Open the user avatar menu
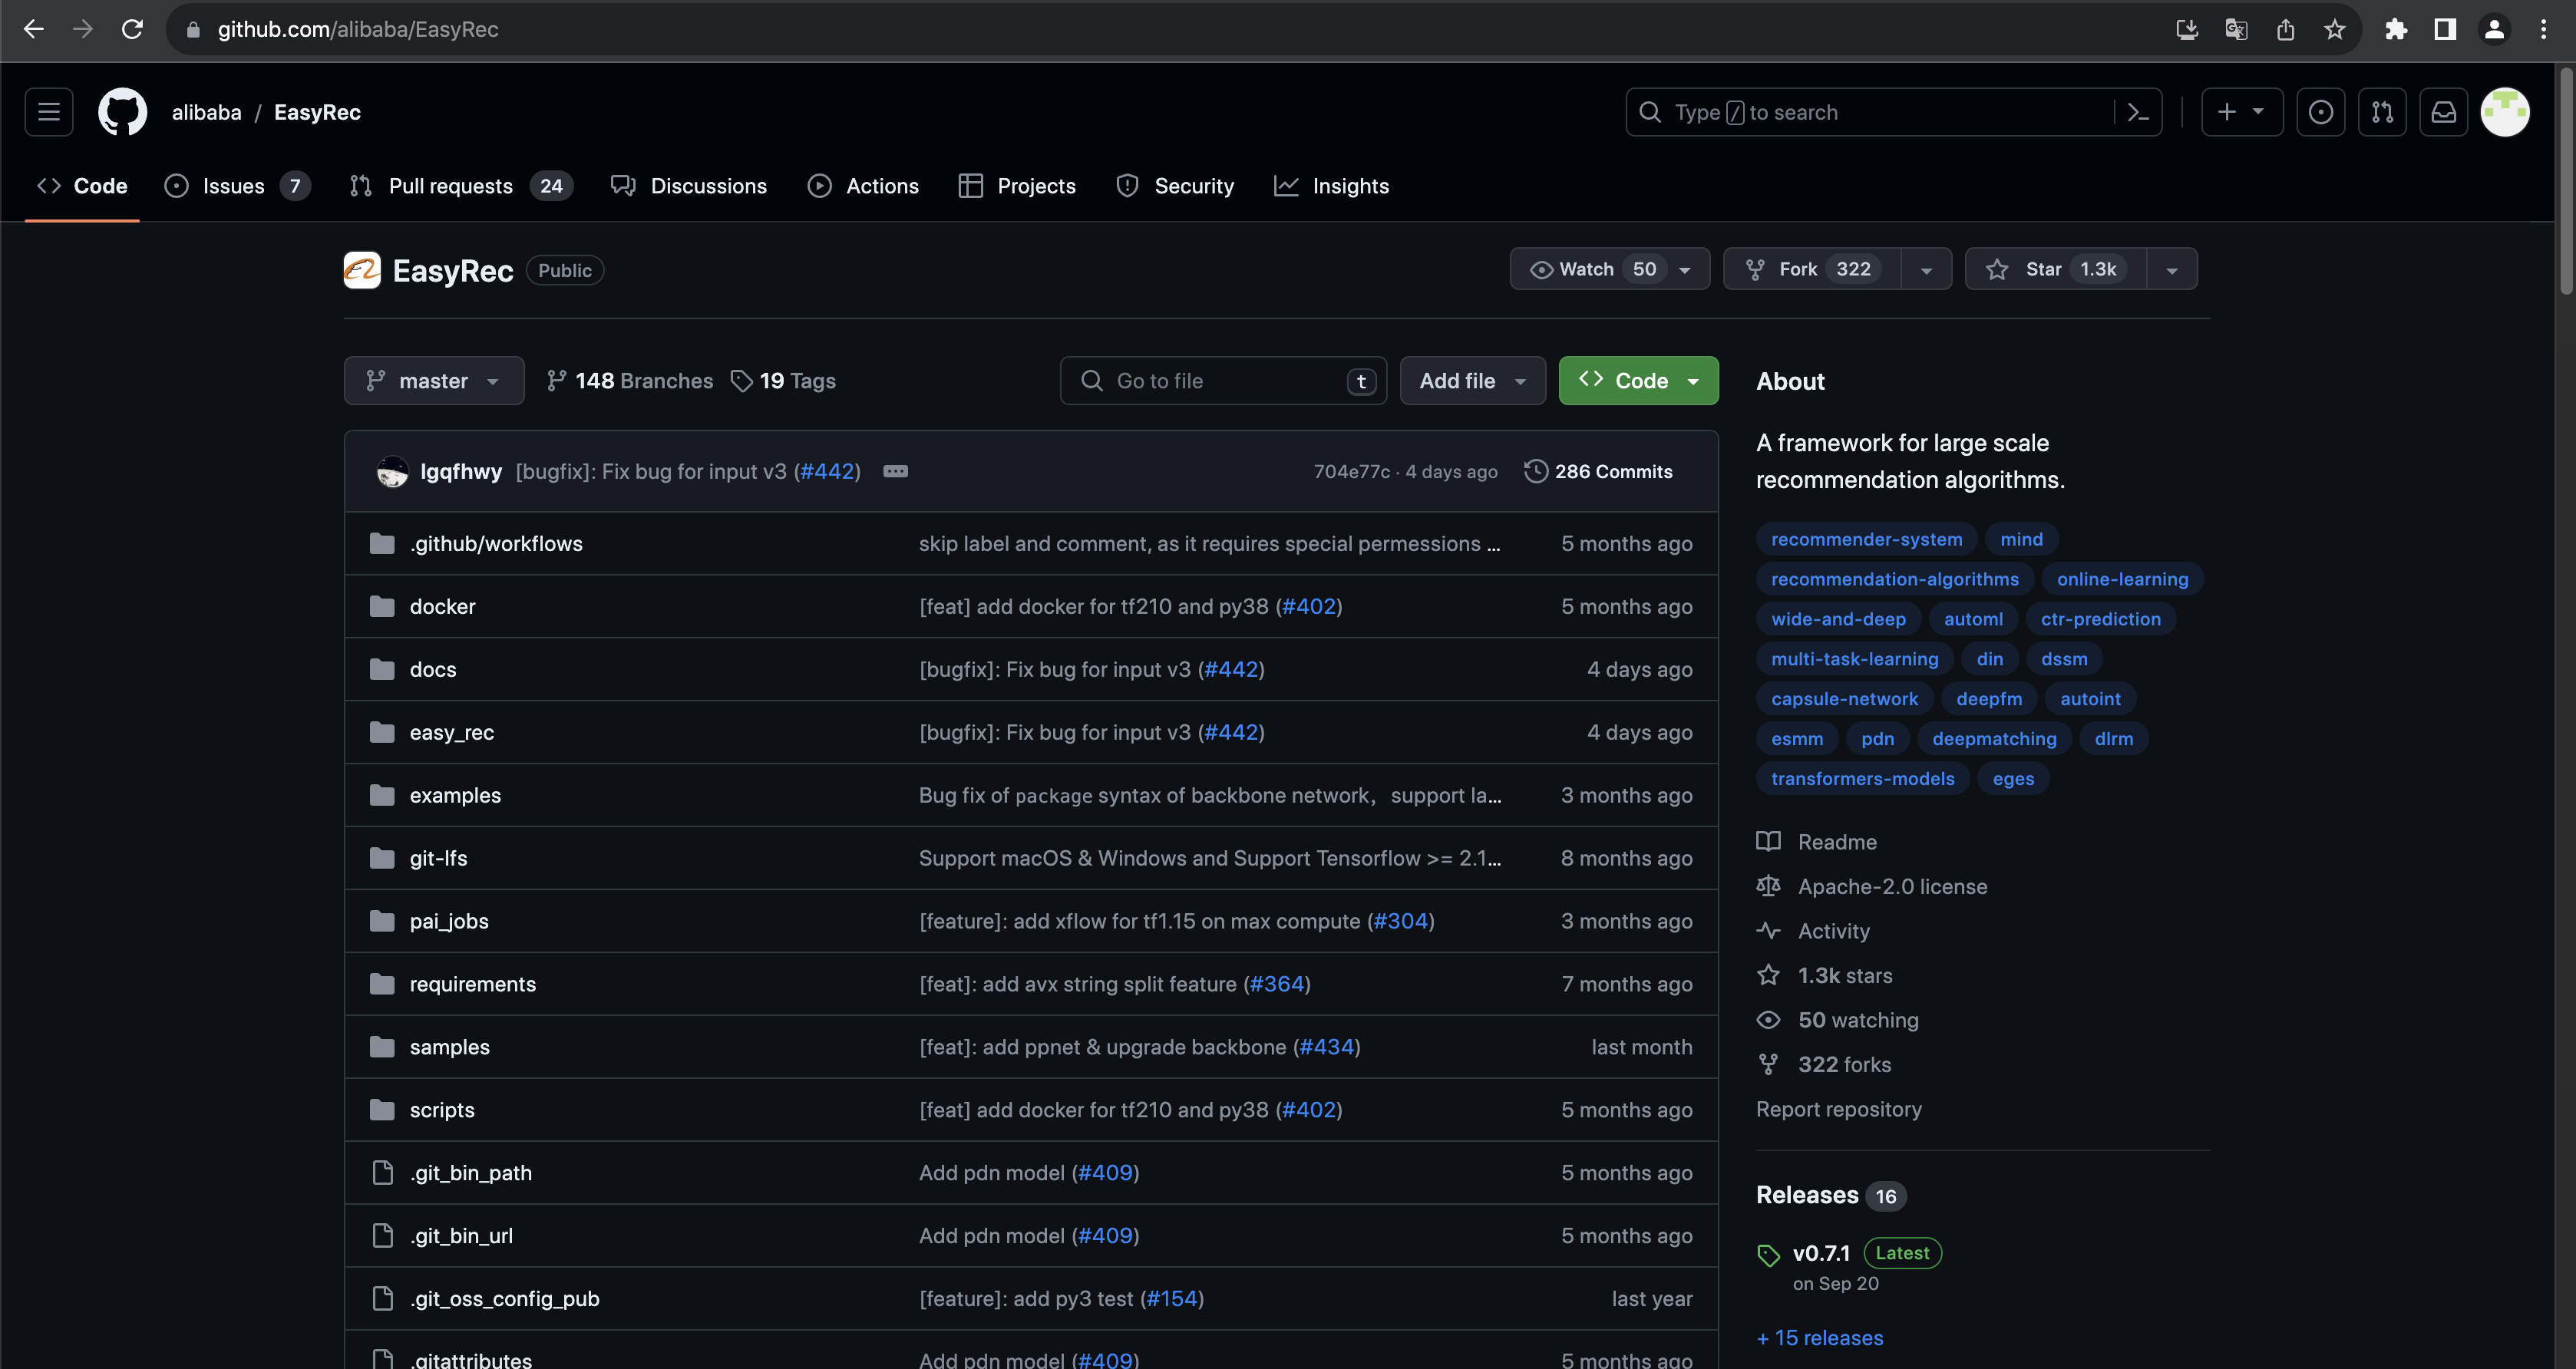Image resolution: width=2576 pixels, height=1369 pixels. click(2505, 112)
